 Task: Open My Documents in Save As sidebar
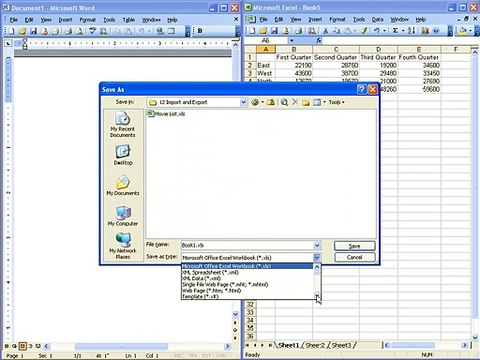point(123,185)
